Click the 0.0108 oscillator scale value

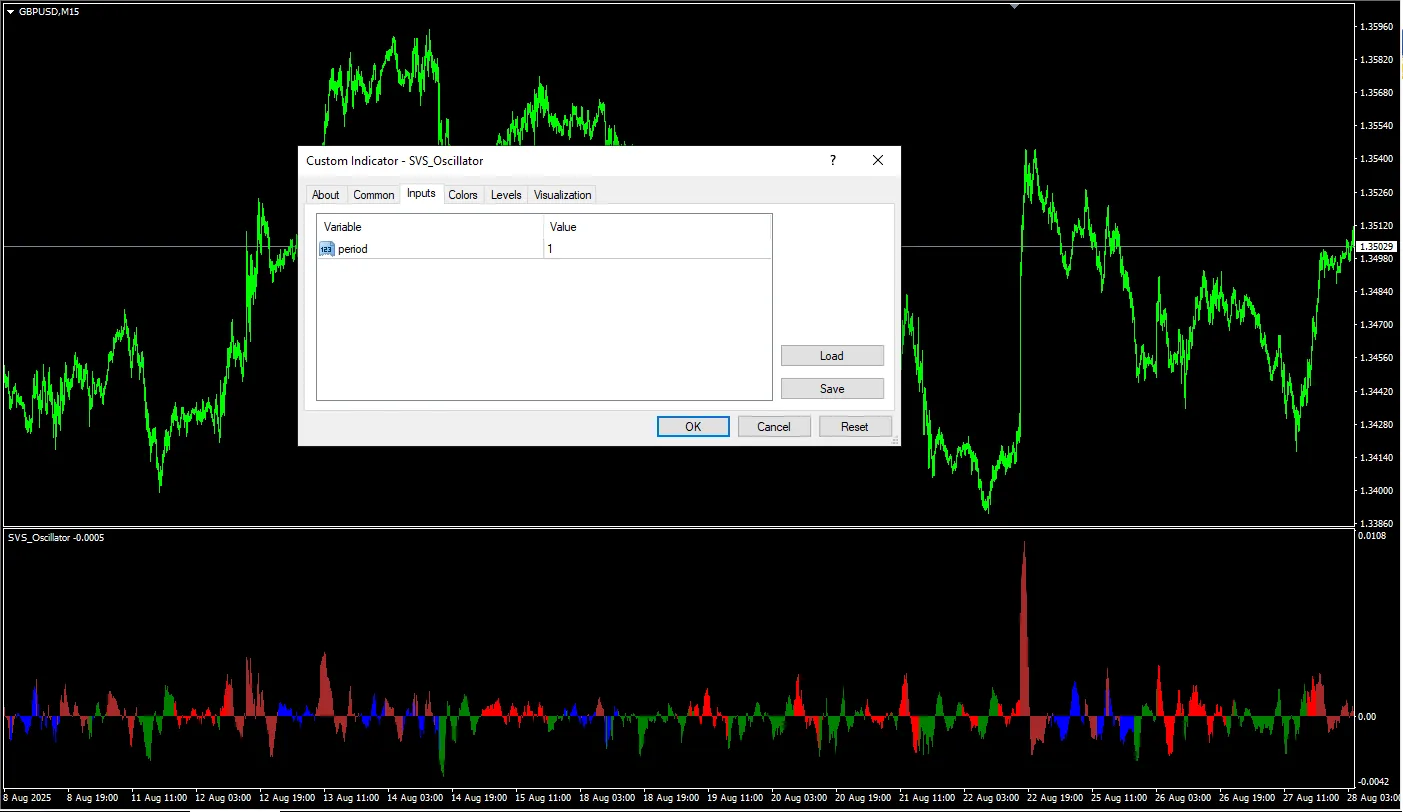[x=1372, y=537]
